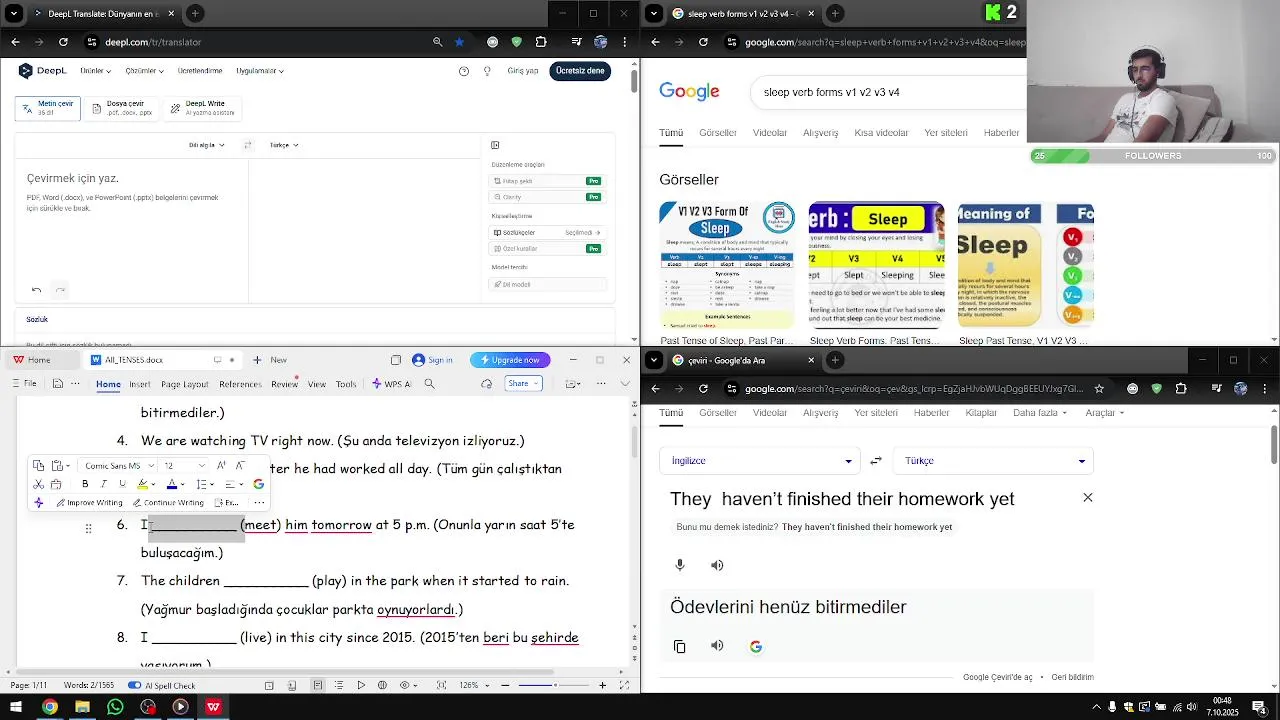Open WPS zoom percentage 126% dropdown
The height and width of the screenshot is (720, 1280).
pos(472,685)
